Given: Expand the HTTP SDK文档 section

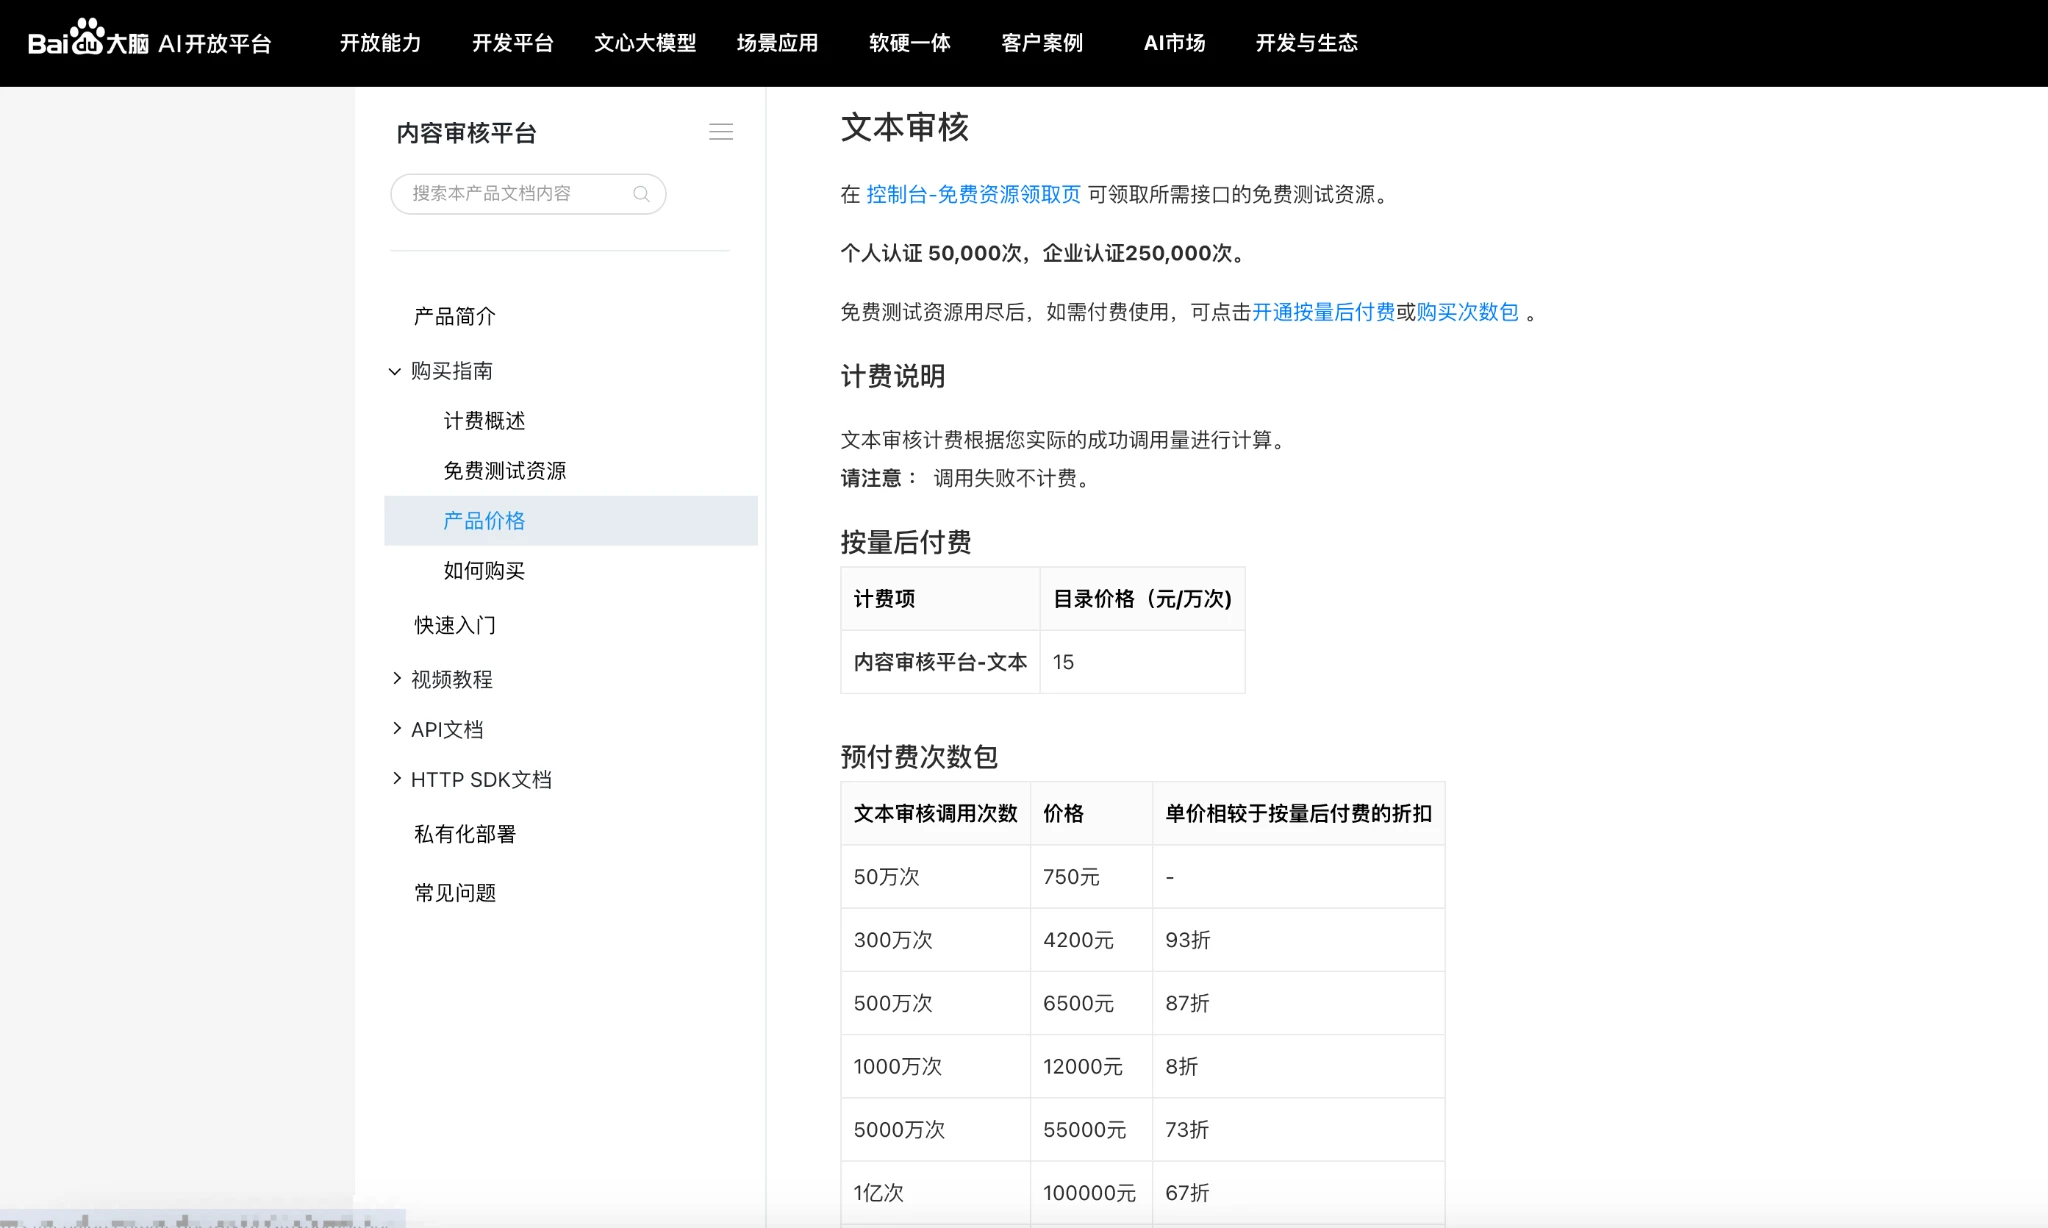Looking at the screenshot, I should tap(397, 779).
